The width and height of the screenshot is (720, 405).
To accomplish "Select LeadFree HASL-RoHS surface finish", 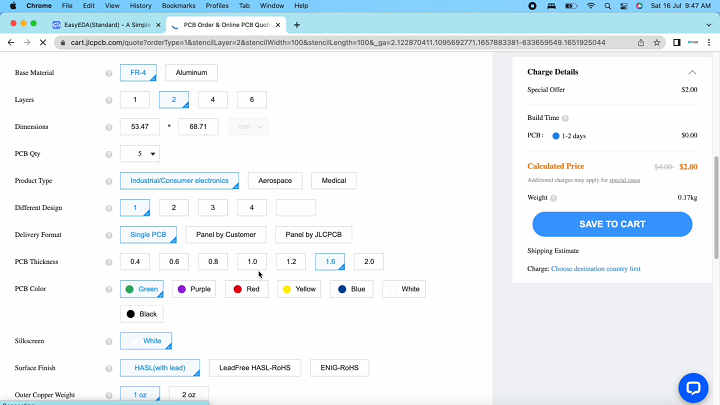I will pyautogui.click(x=255, y=368).
